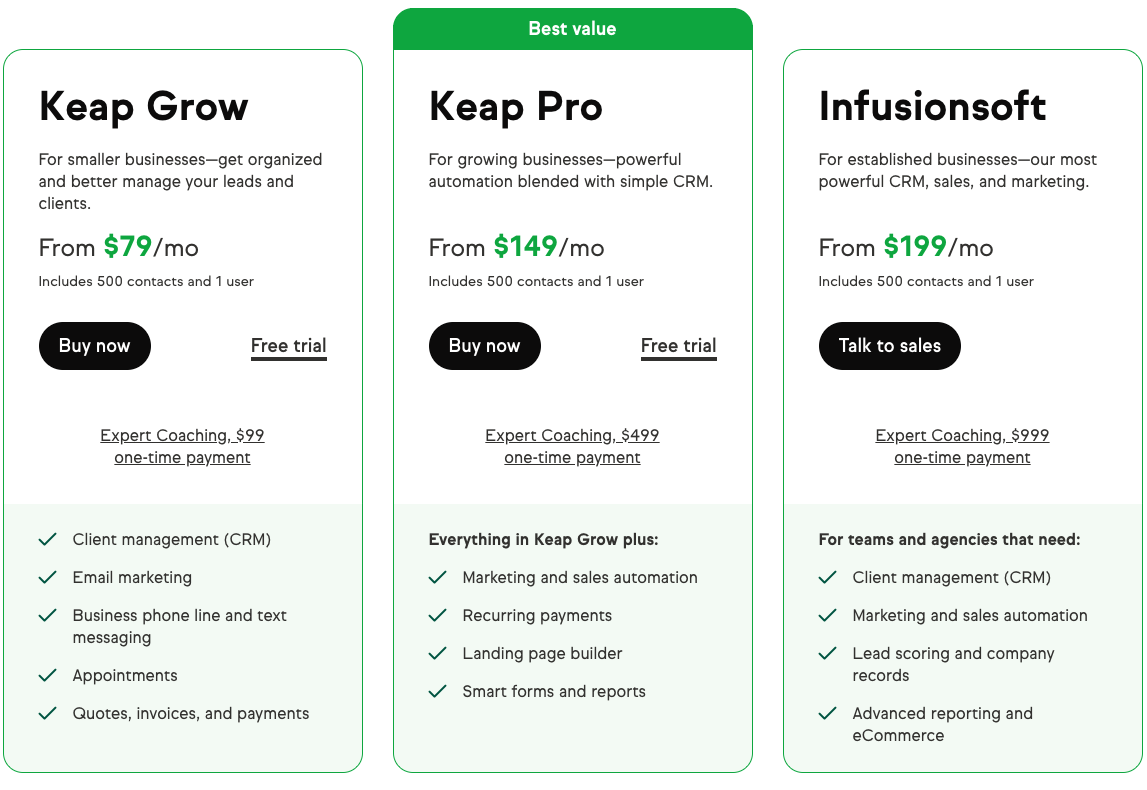This screenshot has height=790, width=1147.
Task: Click checkmark next to Email marketing
Action: [47, 578]
